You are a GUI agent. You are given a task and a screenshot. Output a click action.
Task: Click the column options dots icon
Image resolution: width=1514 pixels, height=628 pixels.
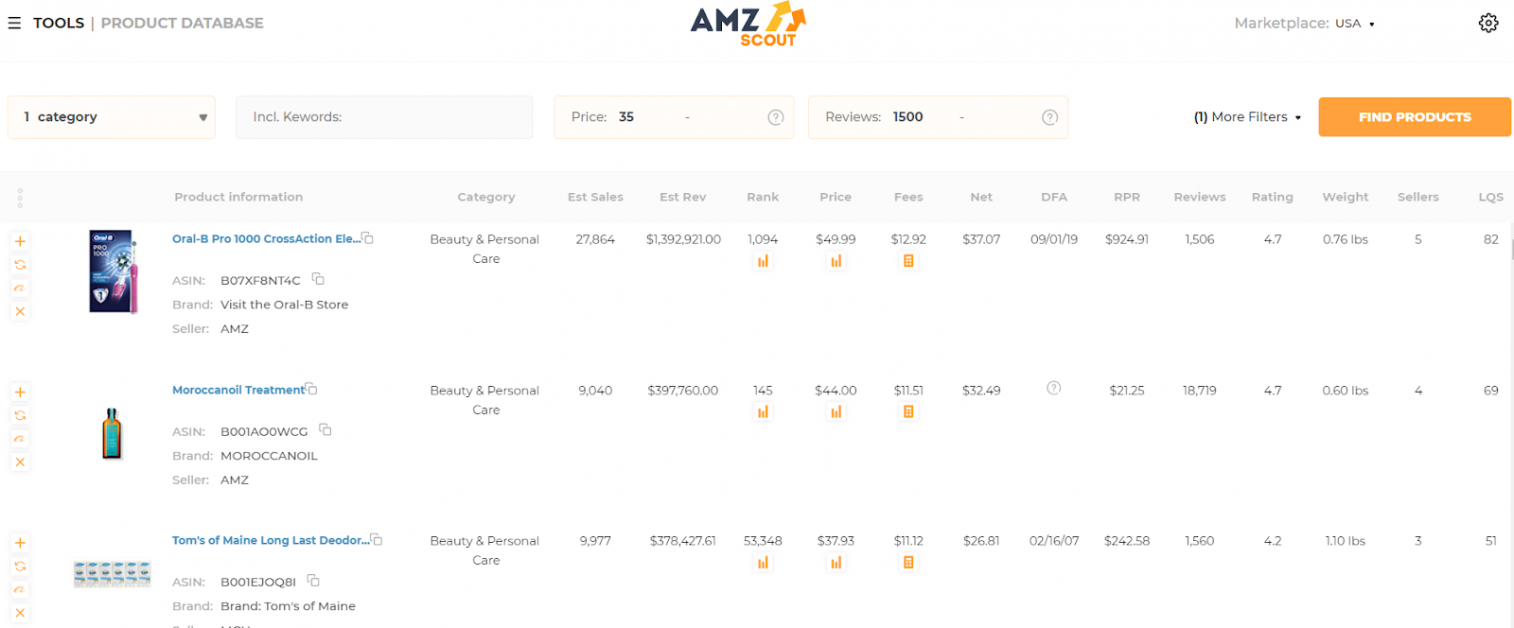[20, 198]
